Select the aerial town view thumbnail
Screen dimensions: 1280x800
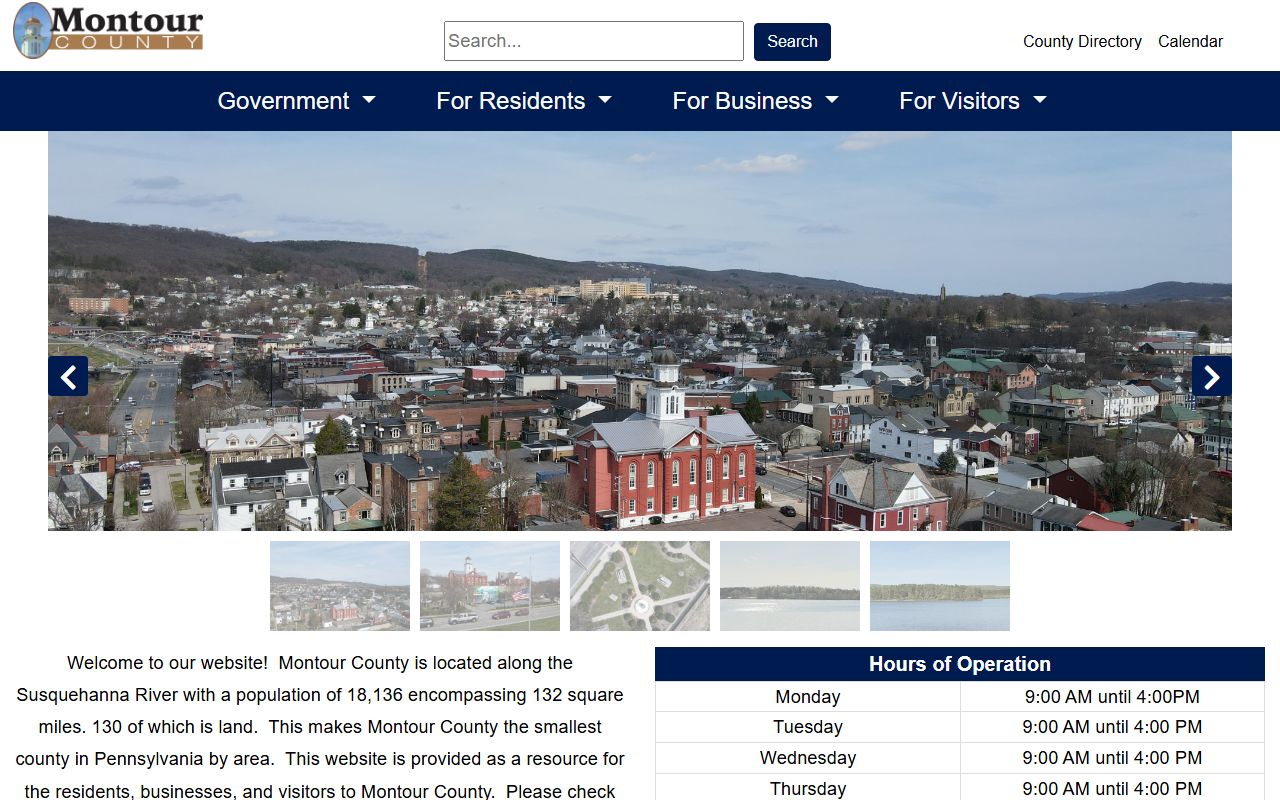(340, 586)
